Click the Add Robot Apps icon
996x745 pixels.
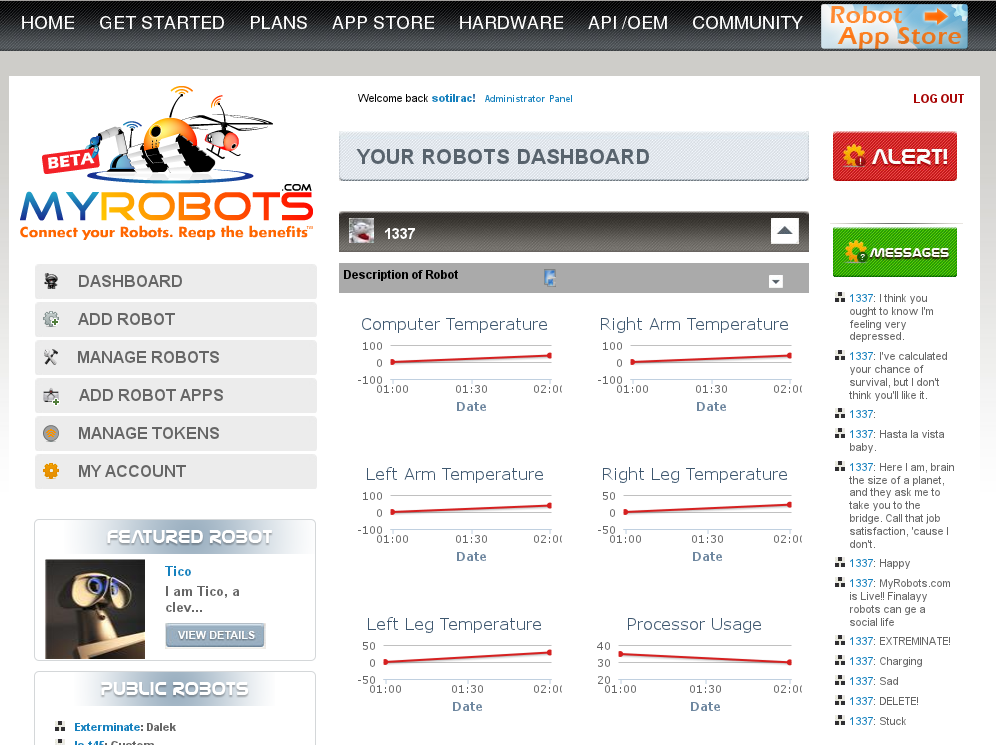(51, 396)
